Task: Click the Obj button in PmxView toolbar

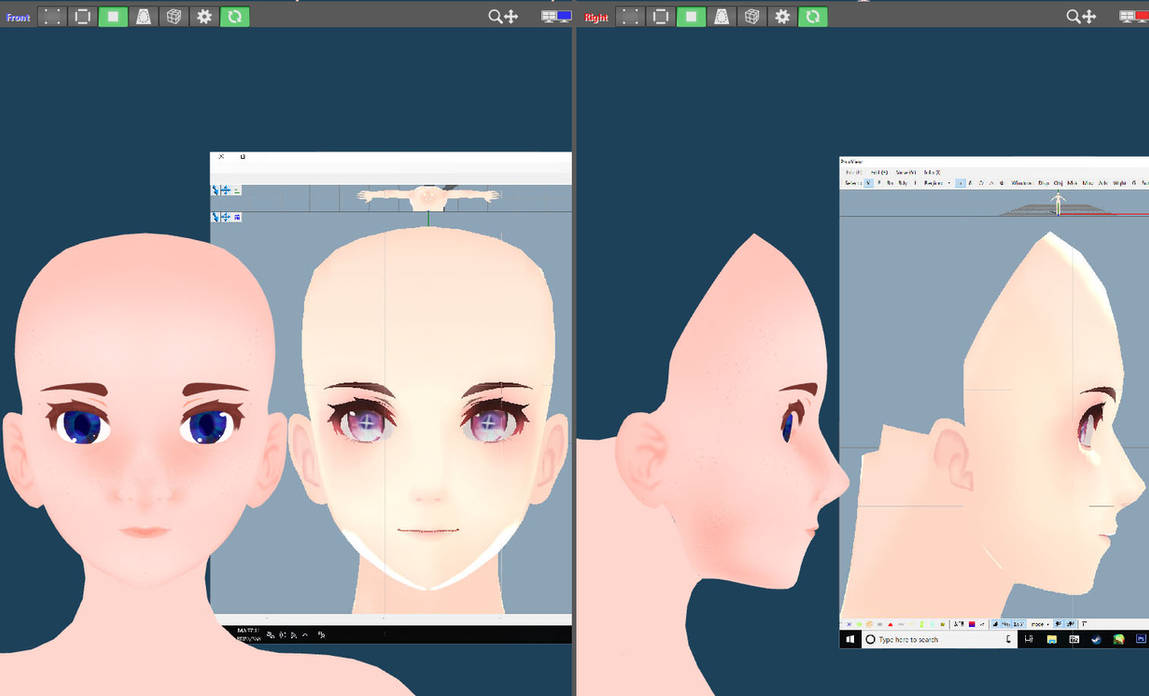Action: 1058,183
